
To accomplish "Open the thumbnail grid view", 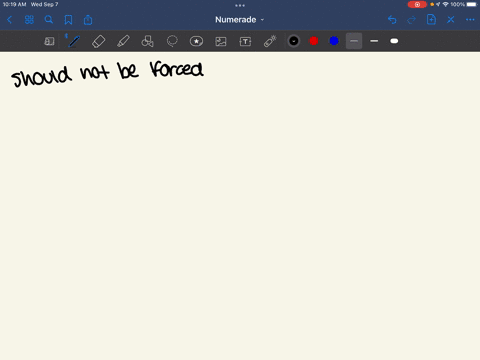I will coord(29,20).
